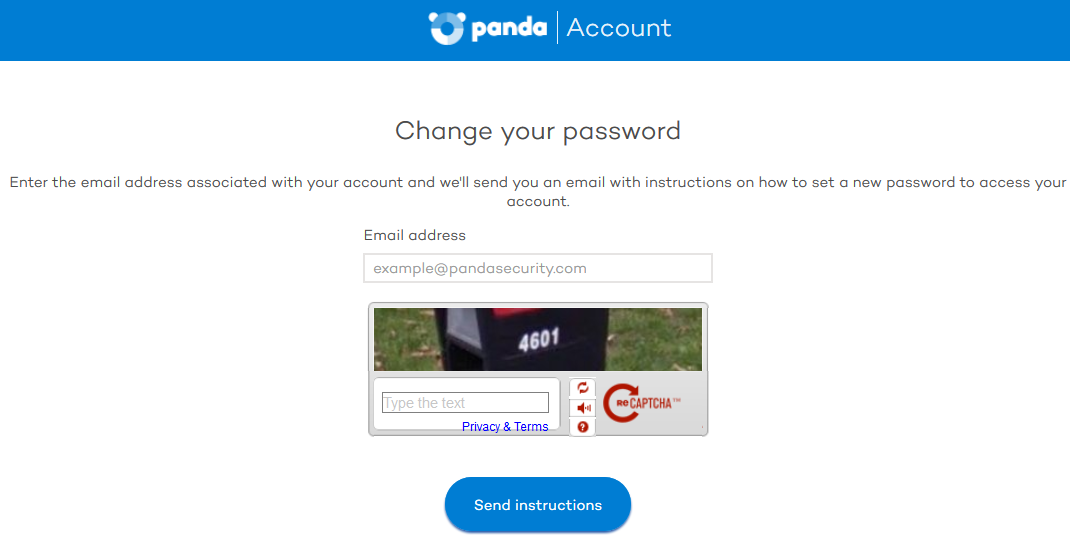1070x550 pixels.
Task: Open CAPTCHA help via the question mark icon
Action: pyautogui.click(x=583, y=426)
